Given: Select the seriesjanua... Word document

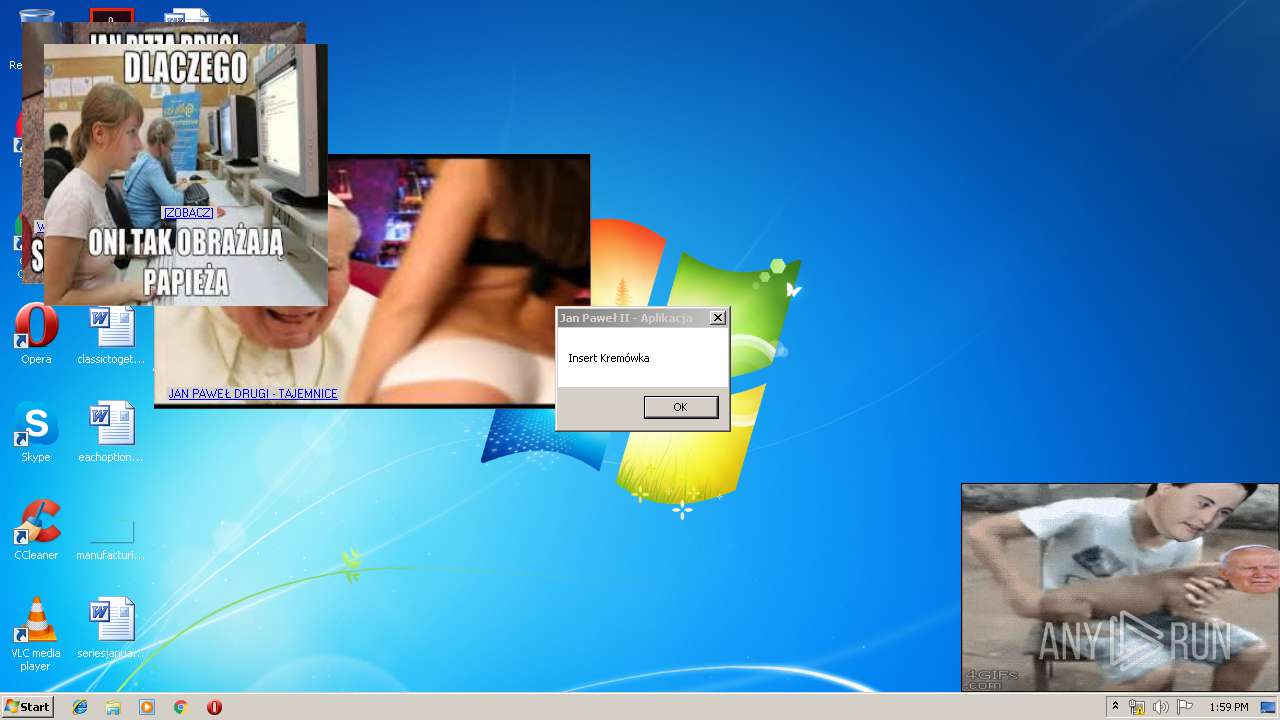Looking at the screenshot, I should pyautogui.click(x=111, y=629).
